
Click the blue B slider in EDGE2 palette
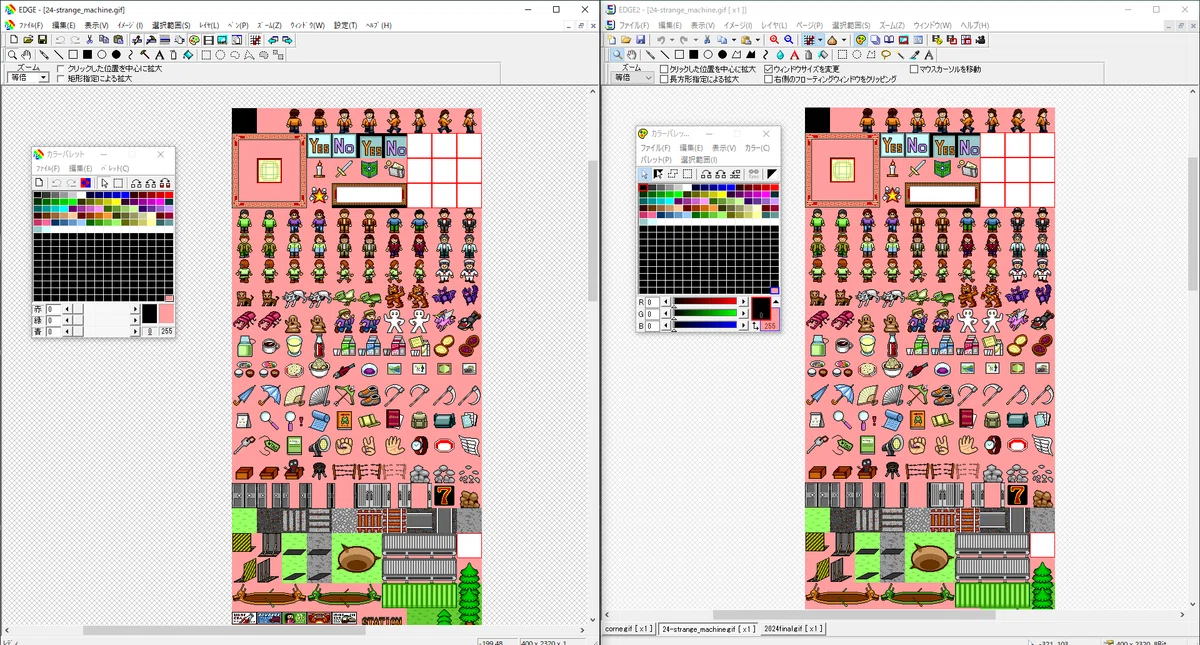pos(705,324)
